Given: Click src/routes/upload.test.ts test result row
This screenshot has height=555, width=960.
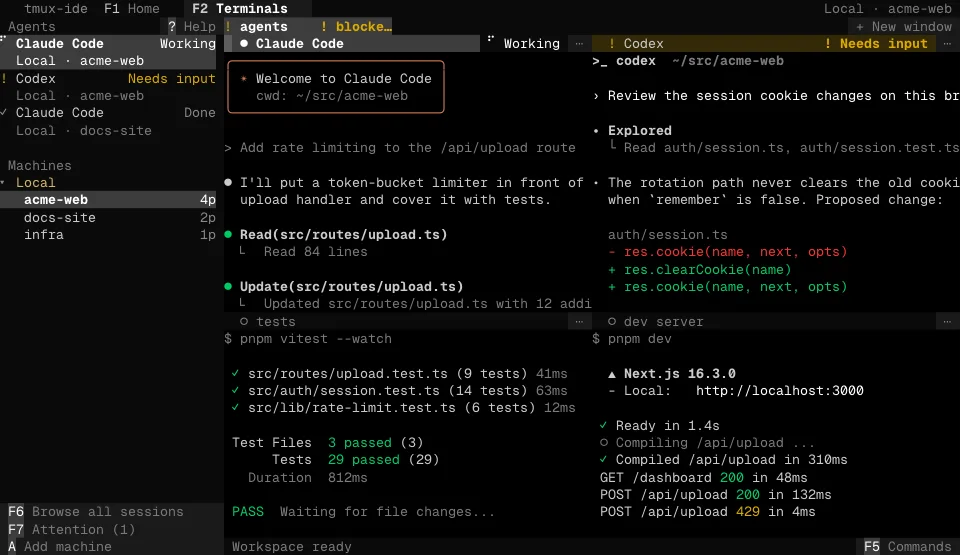Looking at the screenshot, I should 399,374.
